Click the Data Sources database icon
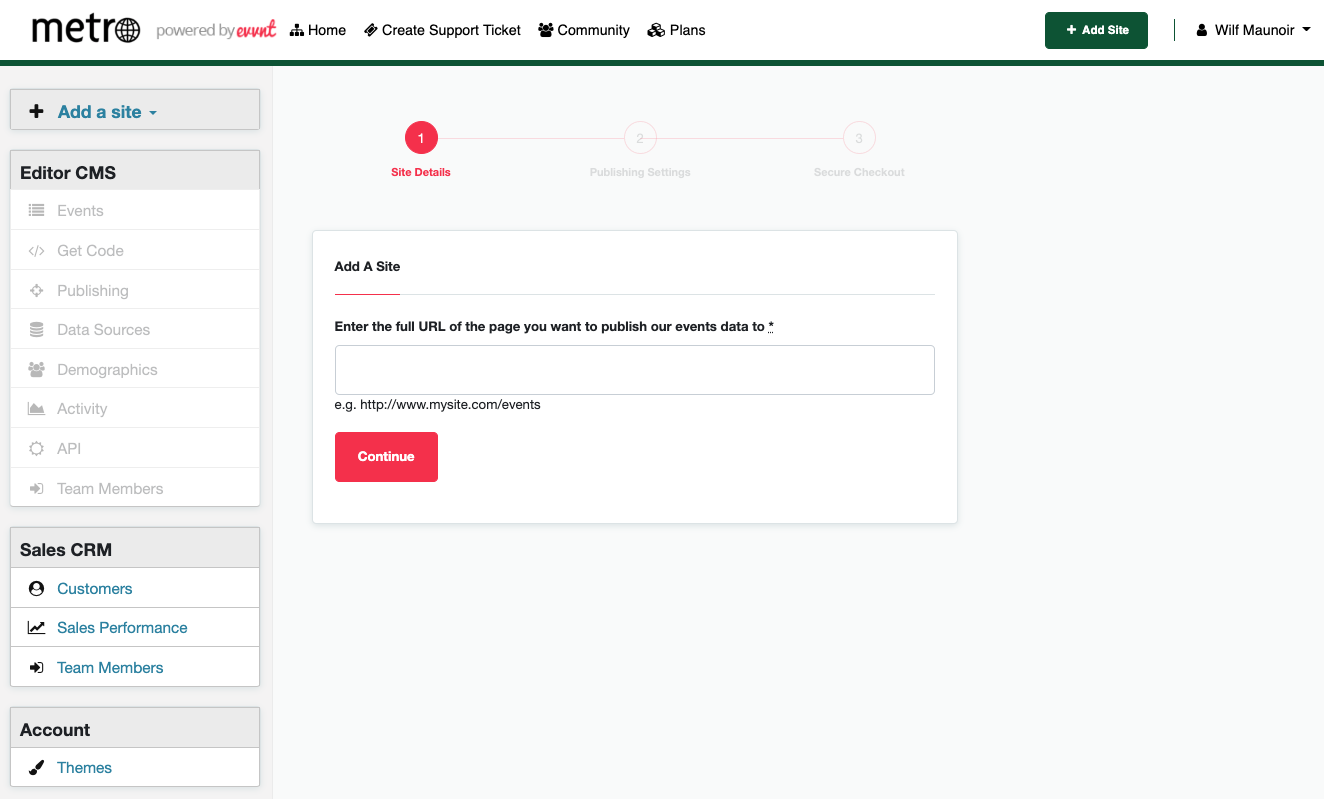This screenshot has width=1324, height=799. 37,330
